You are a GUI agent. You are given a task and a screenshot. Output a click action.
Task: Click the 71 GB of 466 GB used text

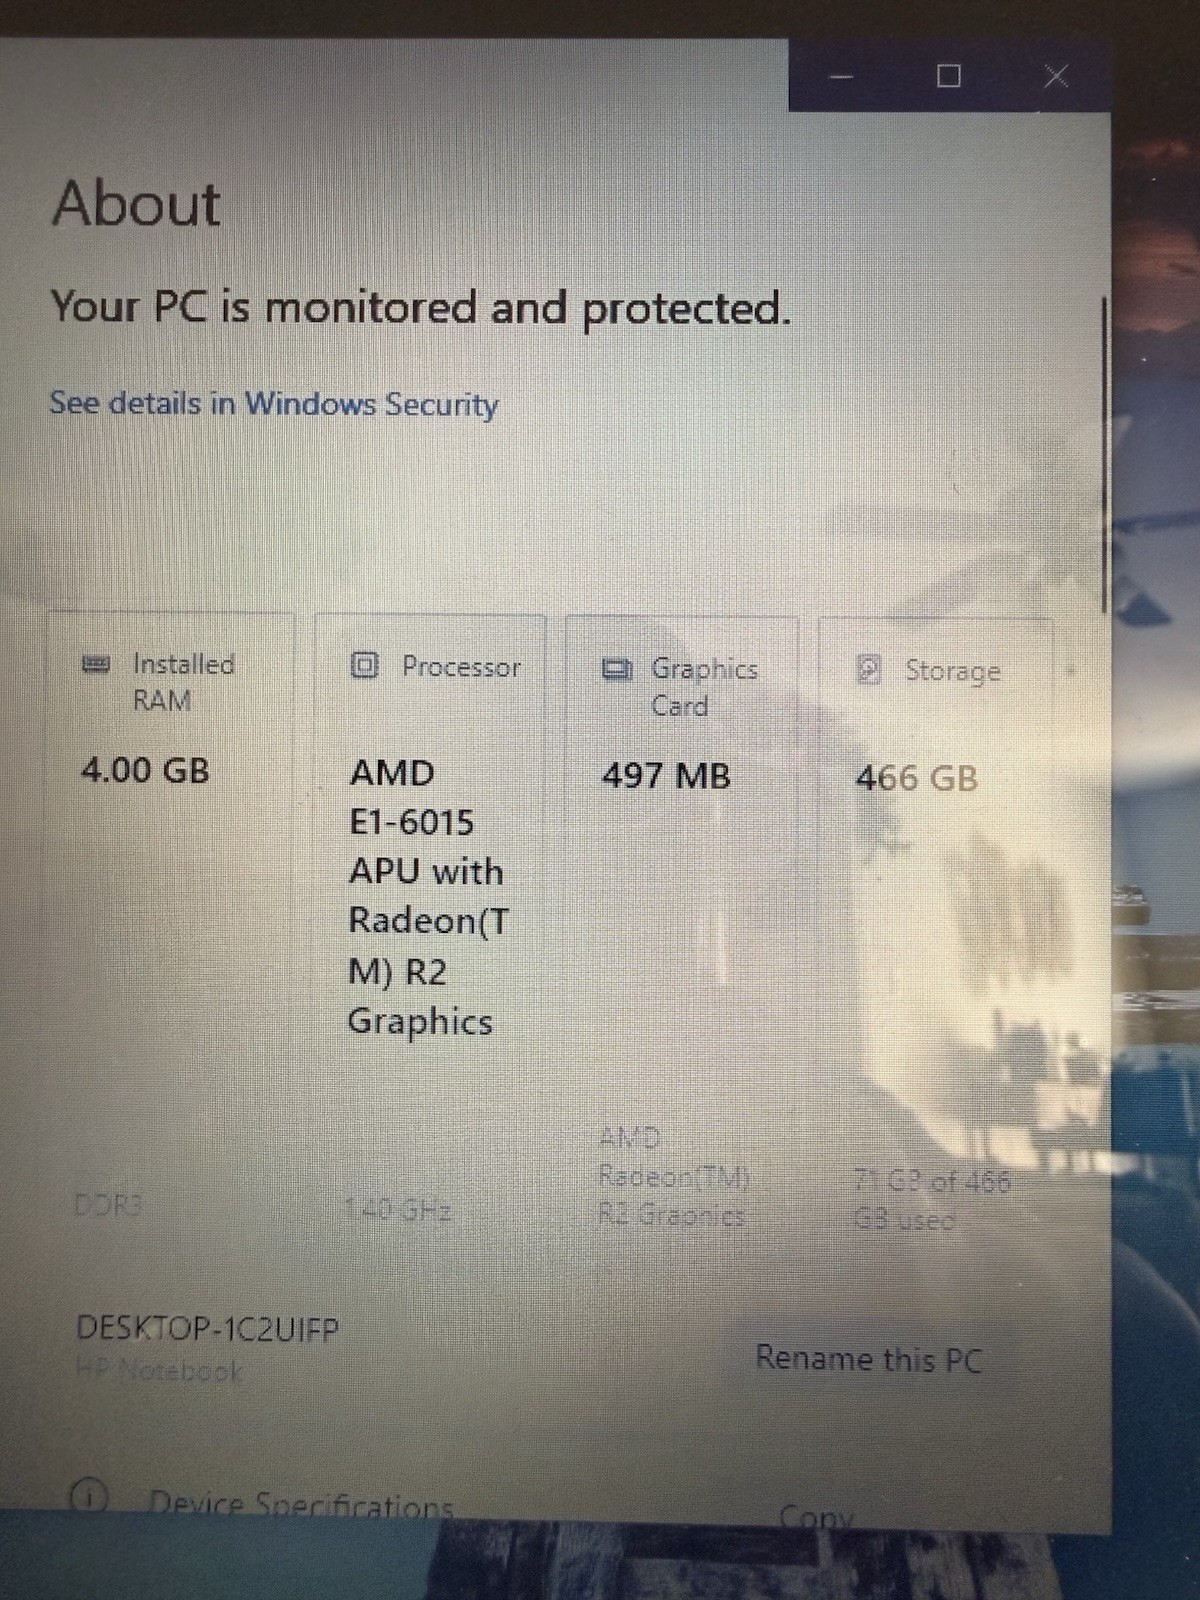tap(932, 1200)
